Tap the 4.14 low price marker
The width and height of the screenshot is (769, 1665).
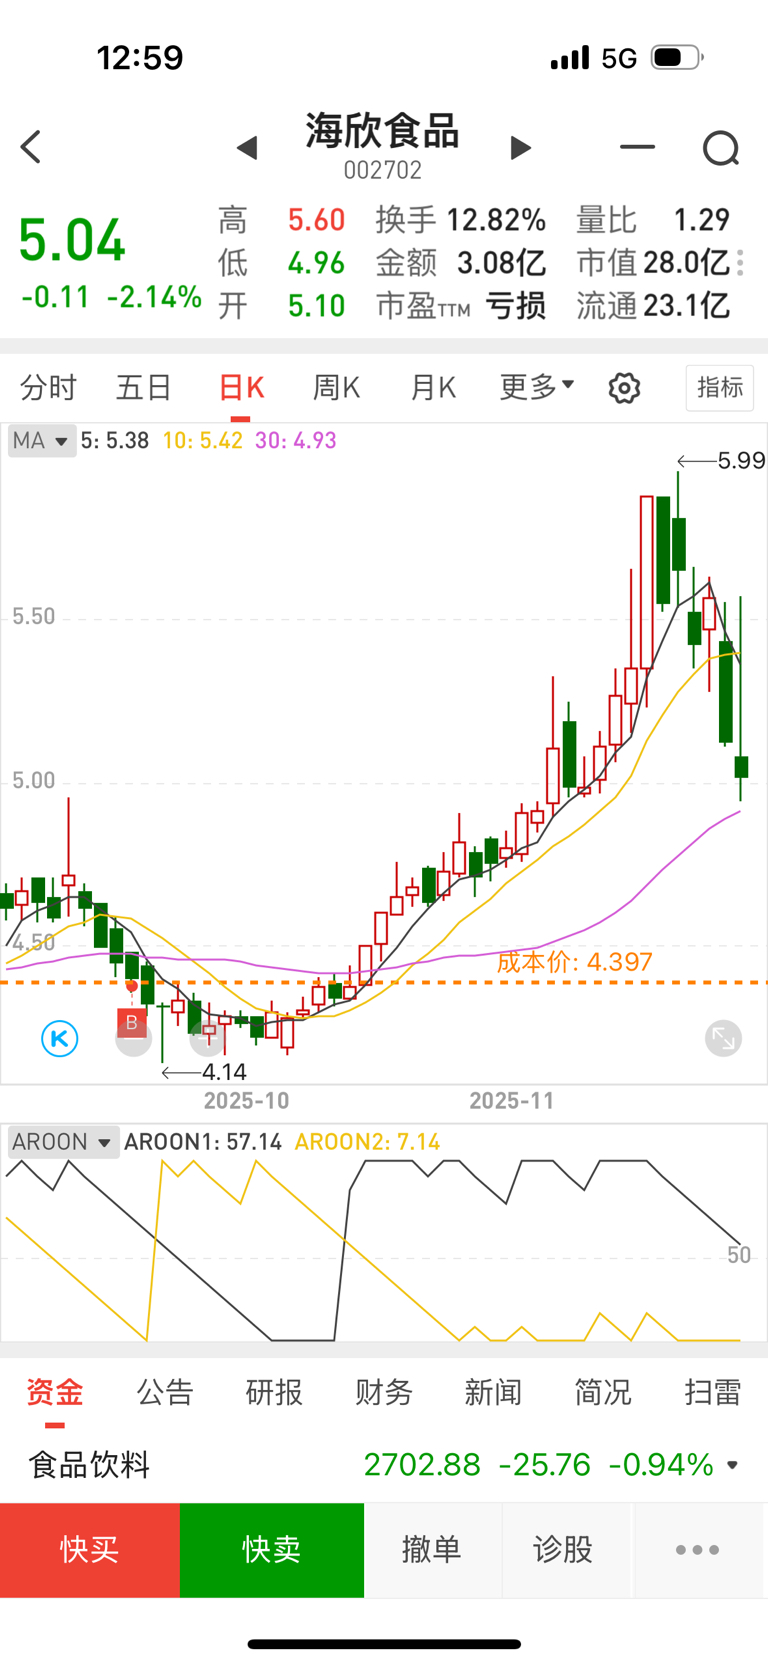[x=224, y=1073]
